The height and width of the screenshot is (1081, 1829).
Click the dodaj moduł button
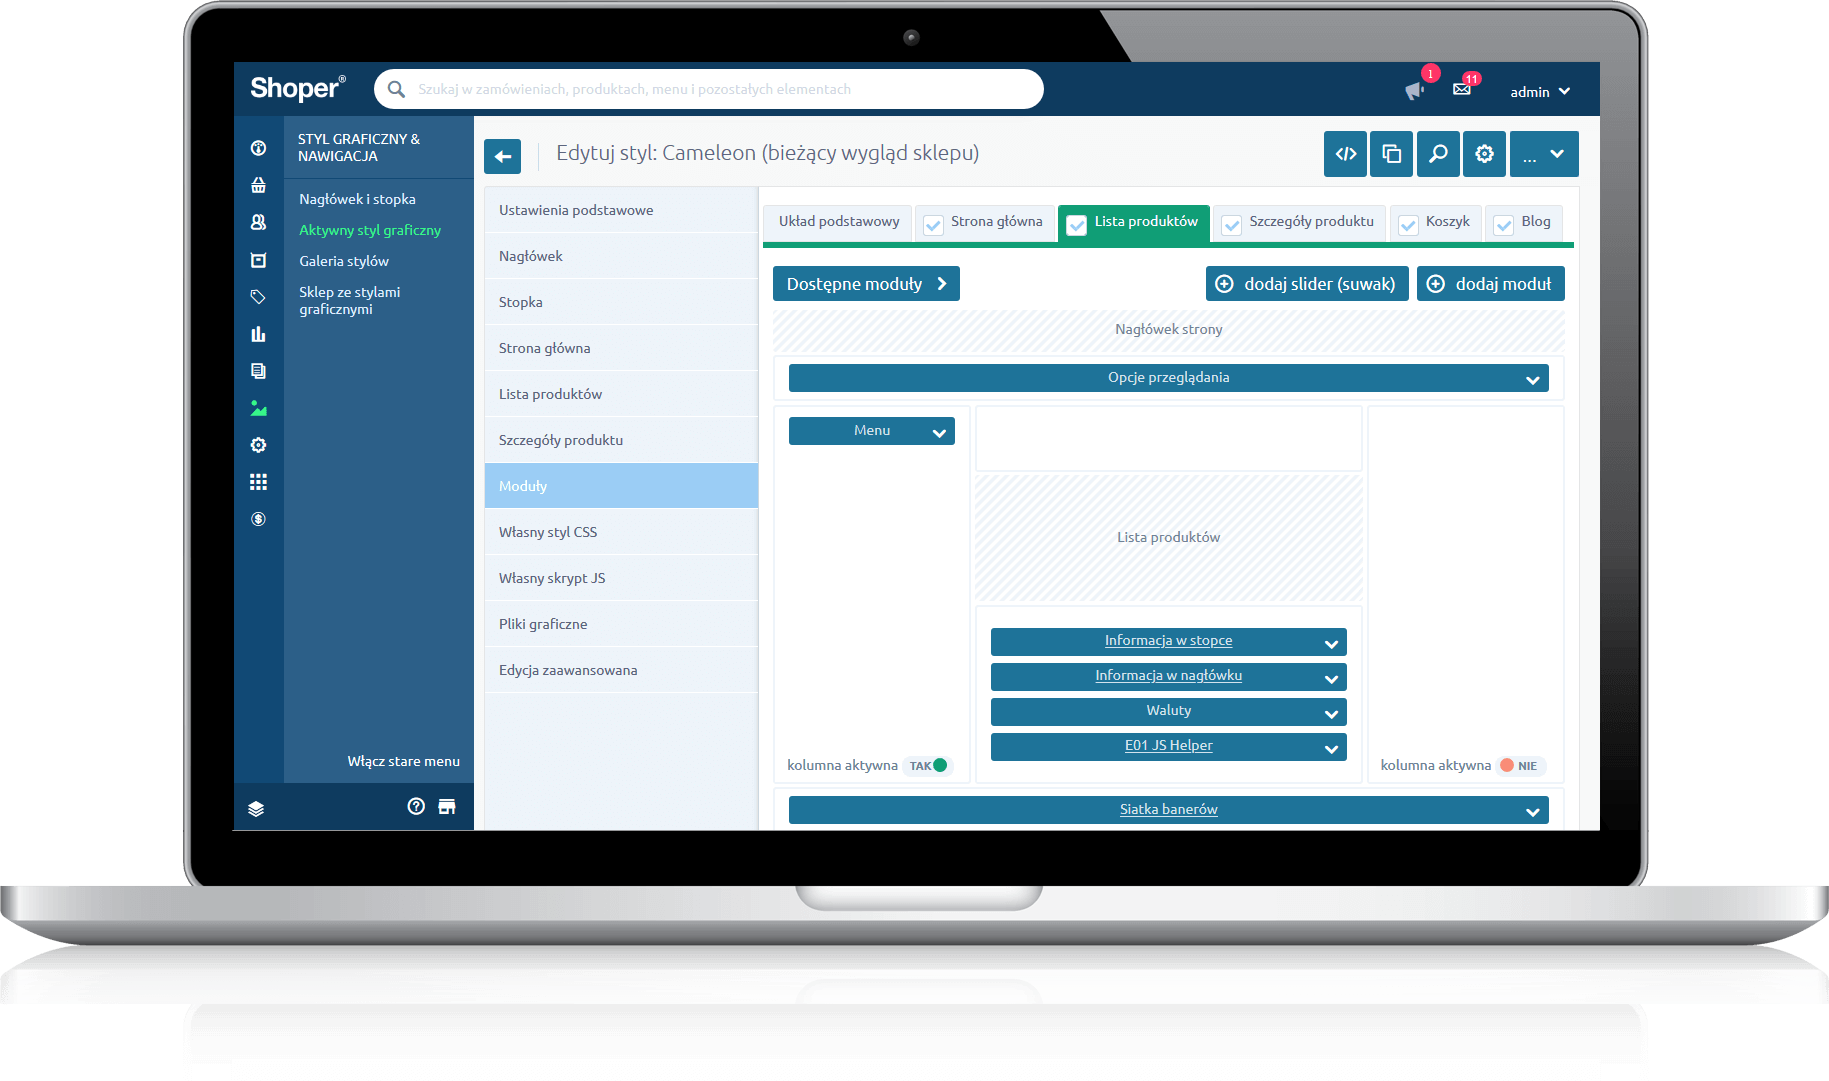click(1490, 284)
